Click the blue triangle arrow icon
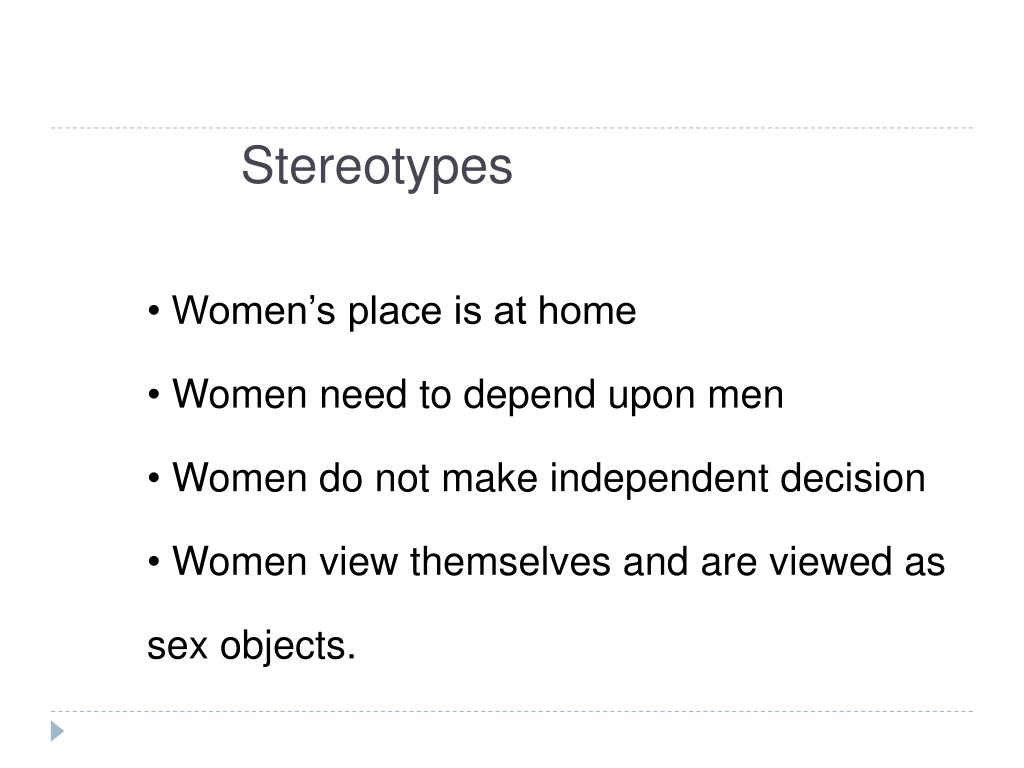Screen dimensions: 1024x768 coord(57,731)
